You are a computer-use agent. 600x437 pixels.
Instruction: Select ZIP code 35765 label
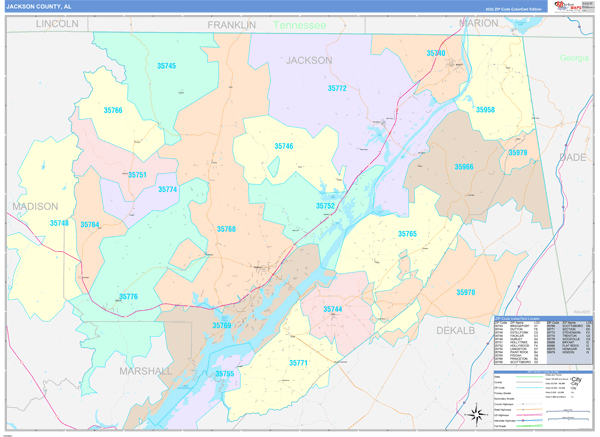(407, 234)
